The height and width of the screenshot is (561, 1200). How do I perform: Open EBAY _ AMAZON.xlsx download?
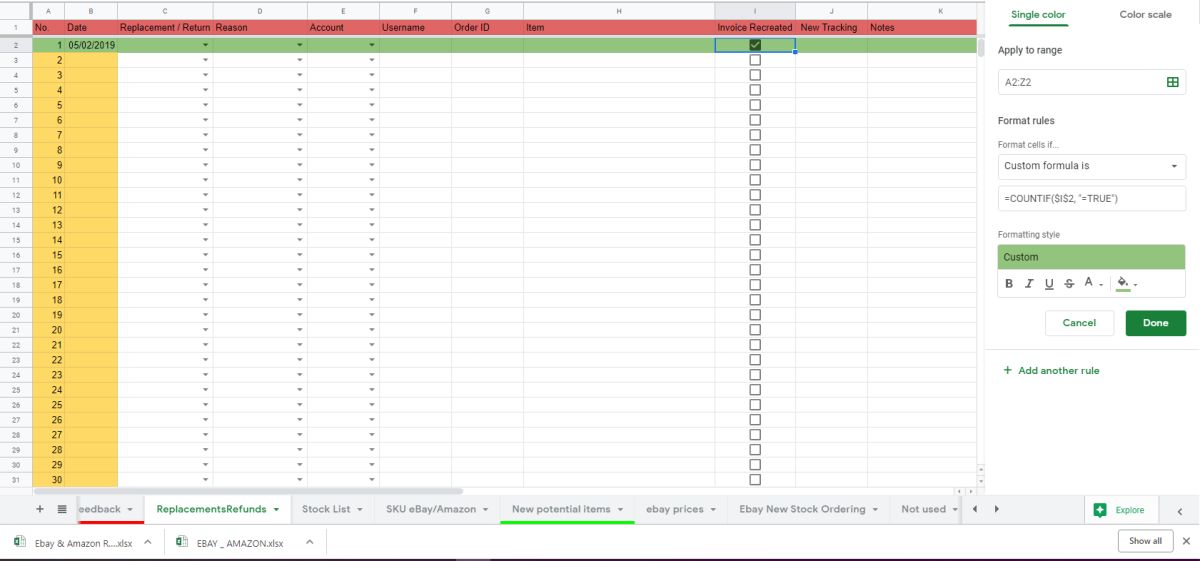(x=230, y=543)
